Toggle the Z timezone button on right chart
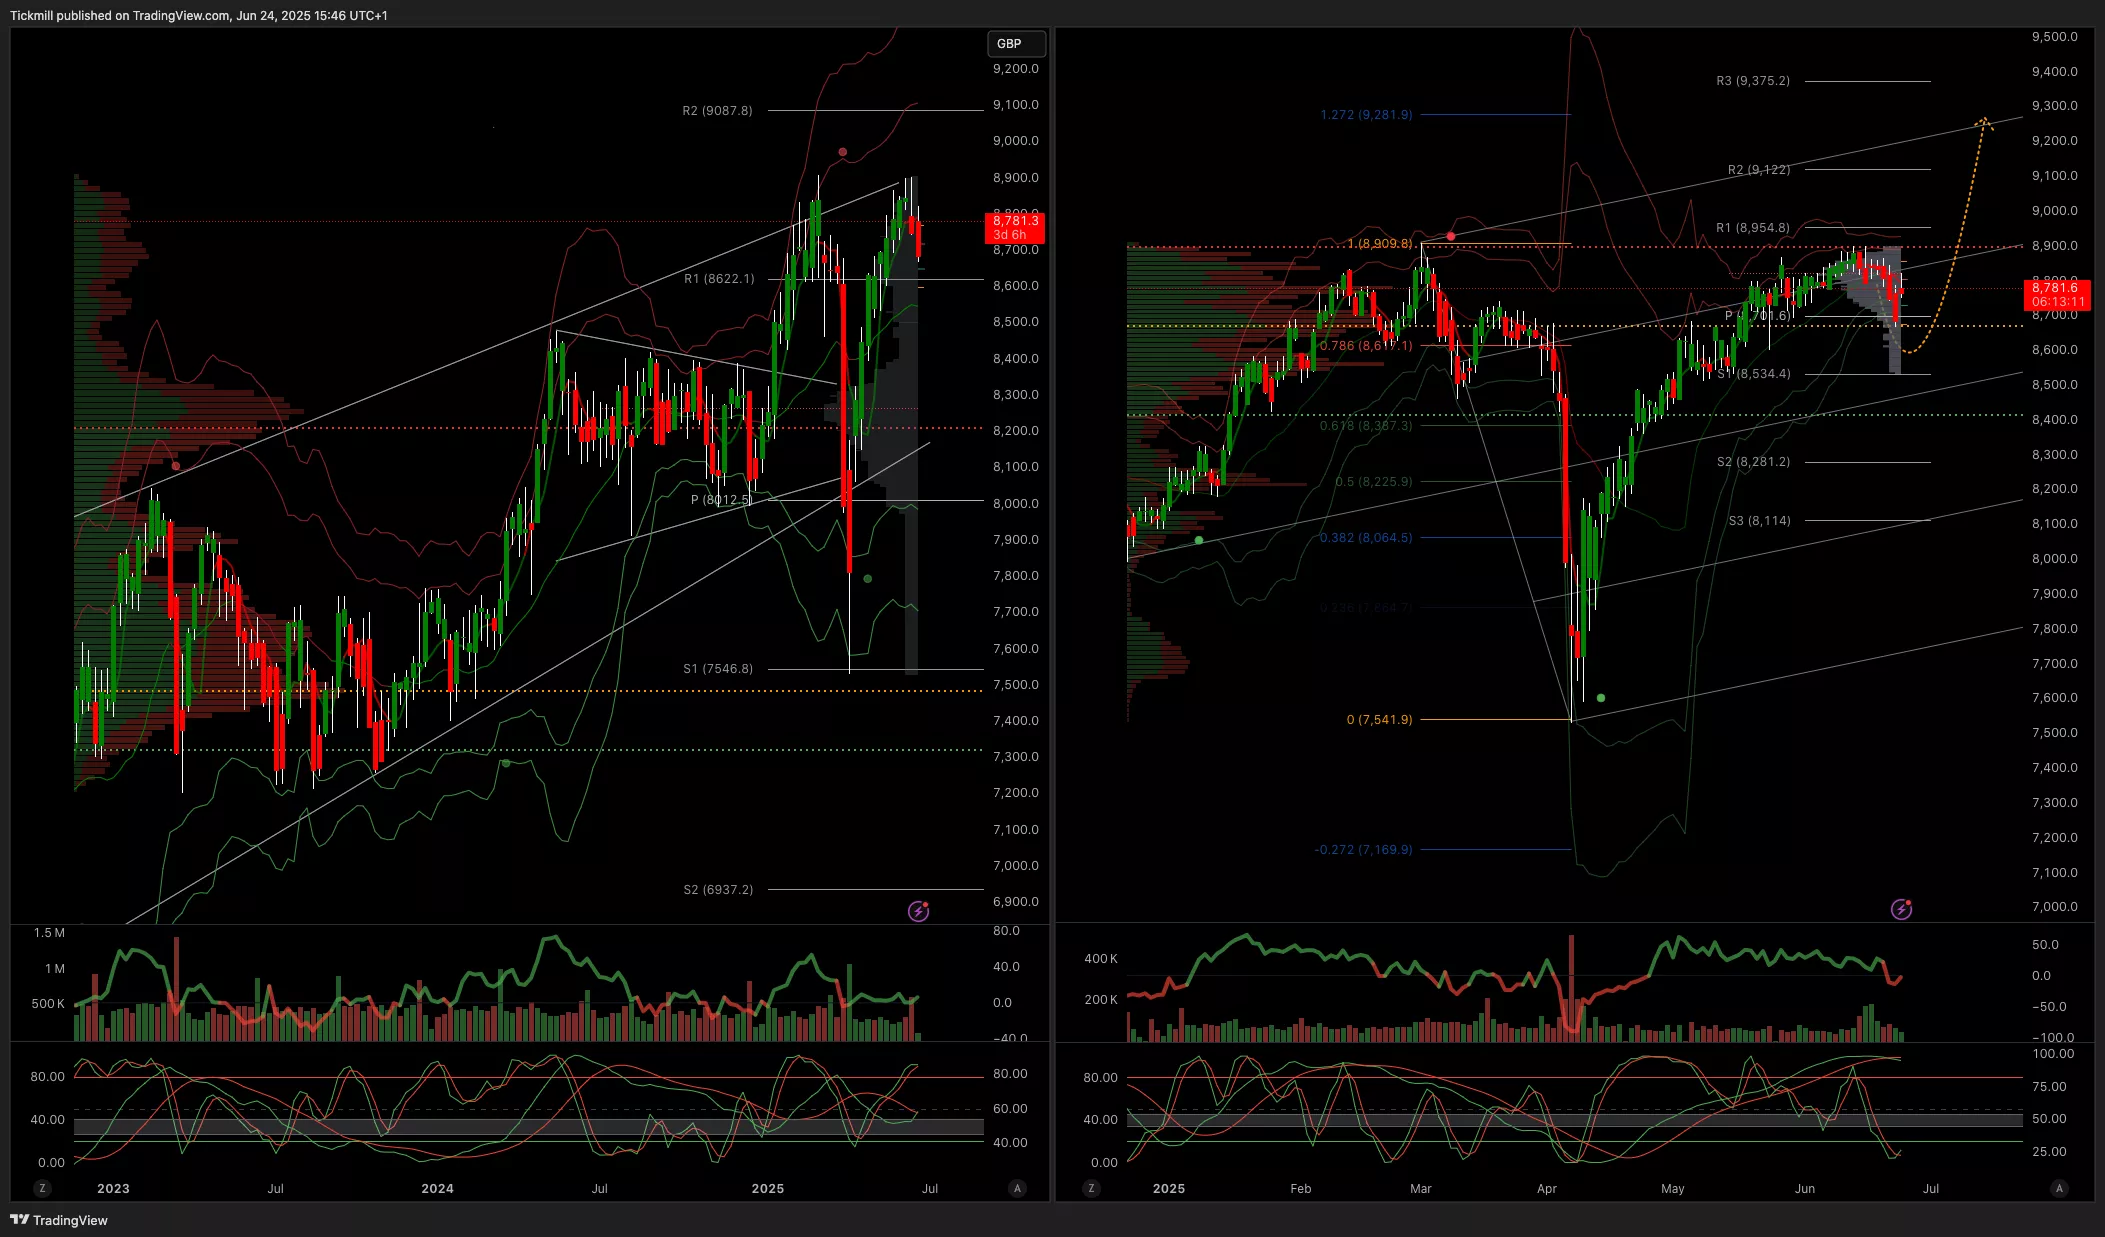The image size is (2105, 1237). click(1091, 1188)
